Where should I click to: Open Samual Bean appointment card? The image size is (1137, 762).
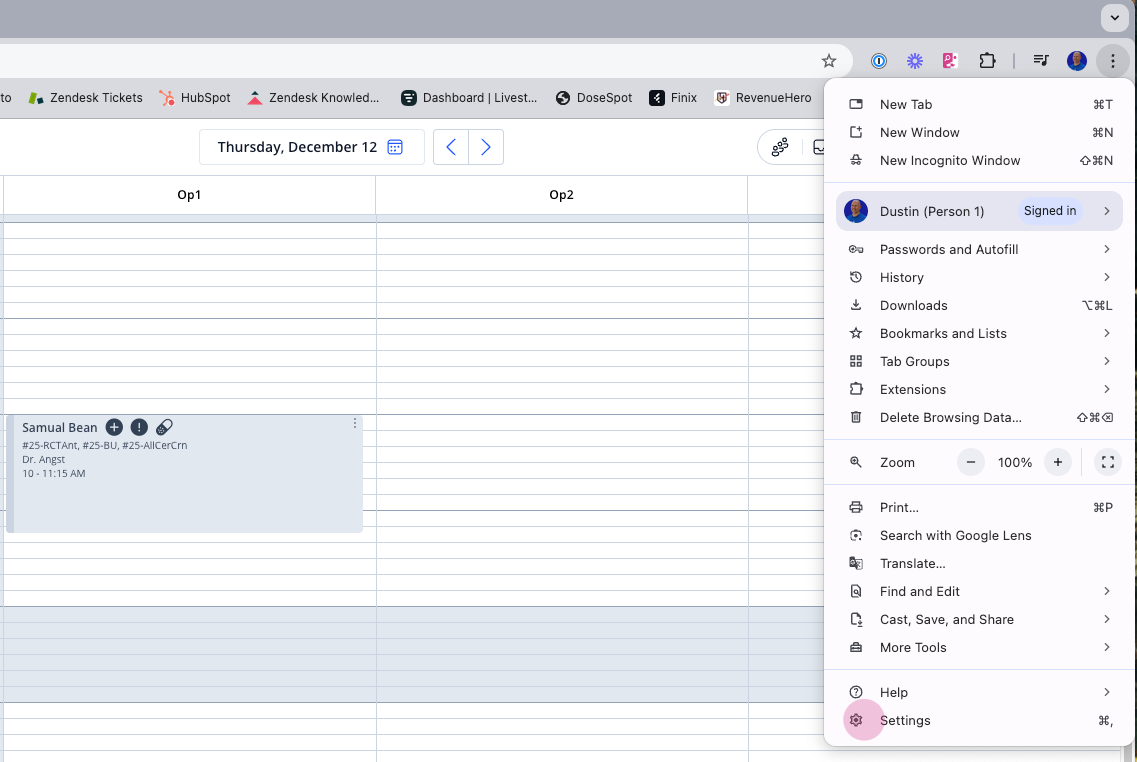coord(184,473)
